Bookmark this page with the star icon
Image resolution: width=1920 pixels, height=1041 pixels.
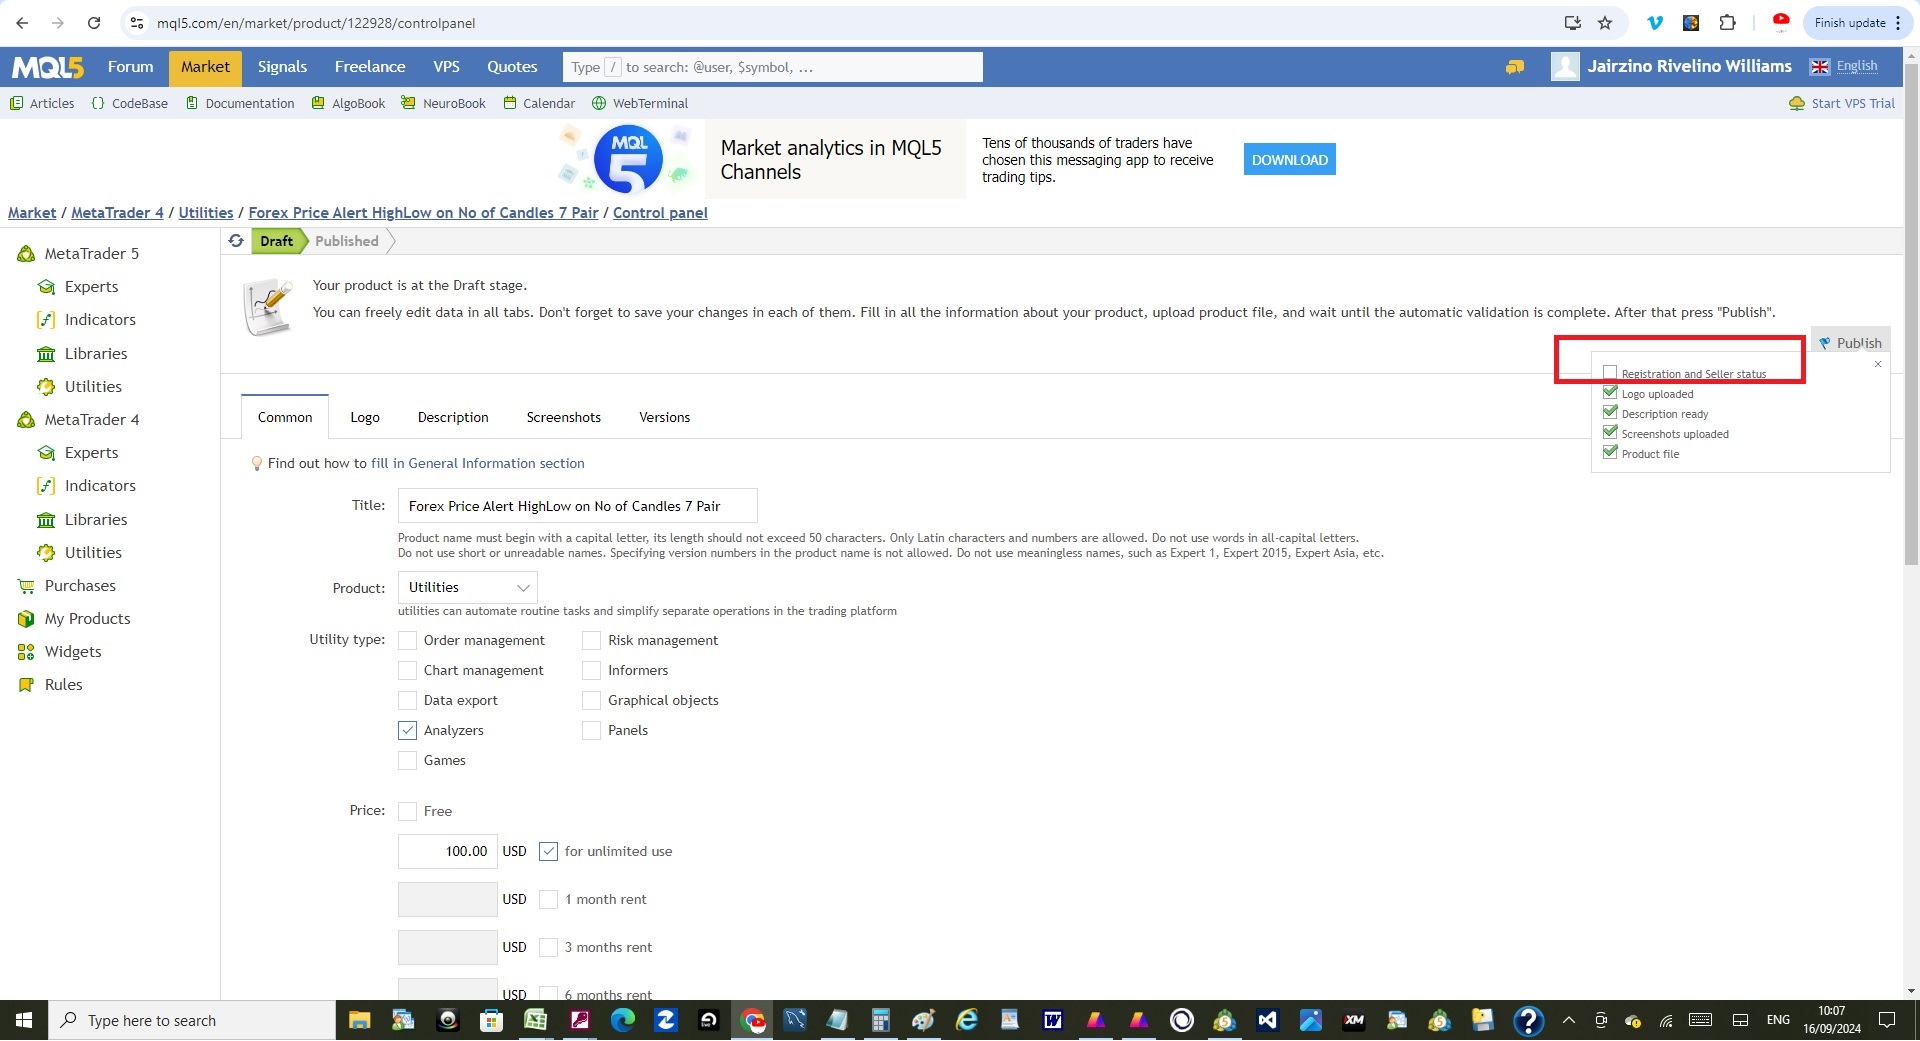click(1605, 23)
